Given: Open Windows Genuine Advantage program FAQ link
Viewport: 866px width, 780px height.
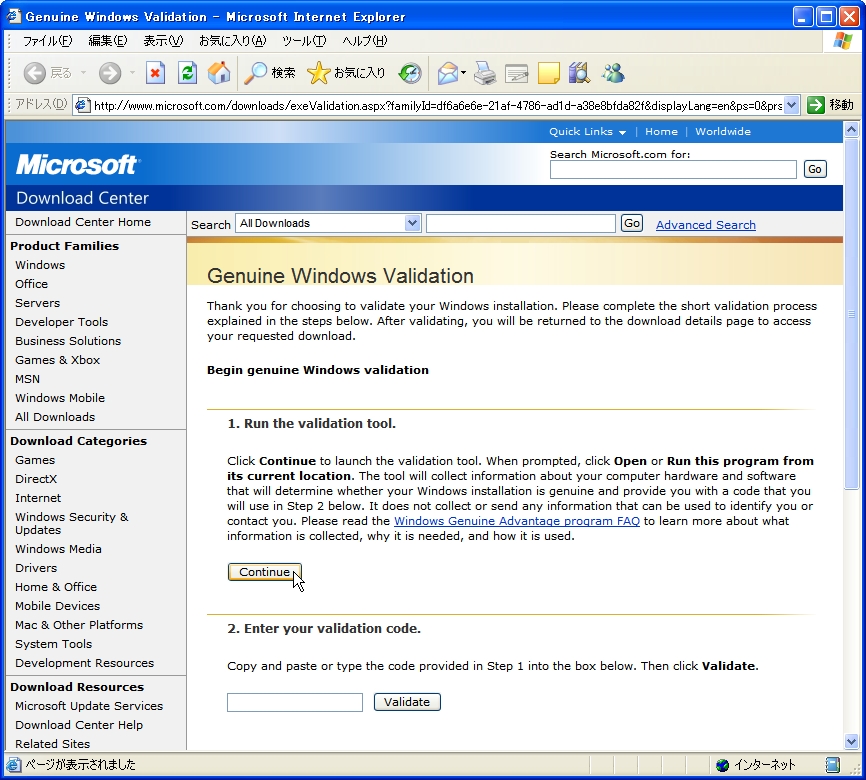Looking at the screenshot, I should tap(516, 521).
